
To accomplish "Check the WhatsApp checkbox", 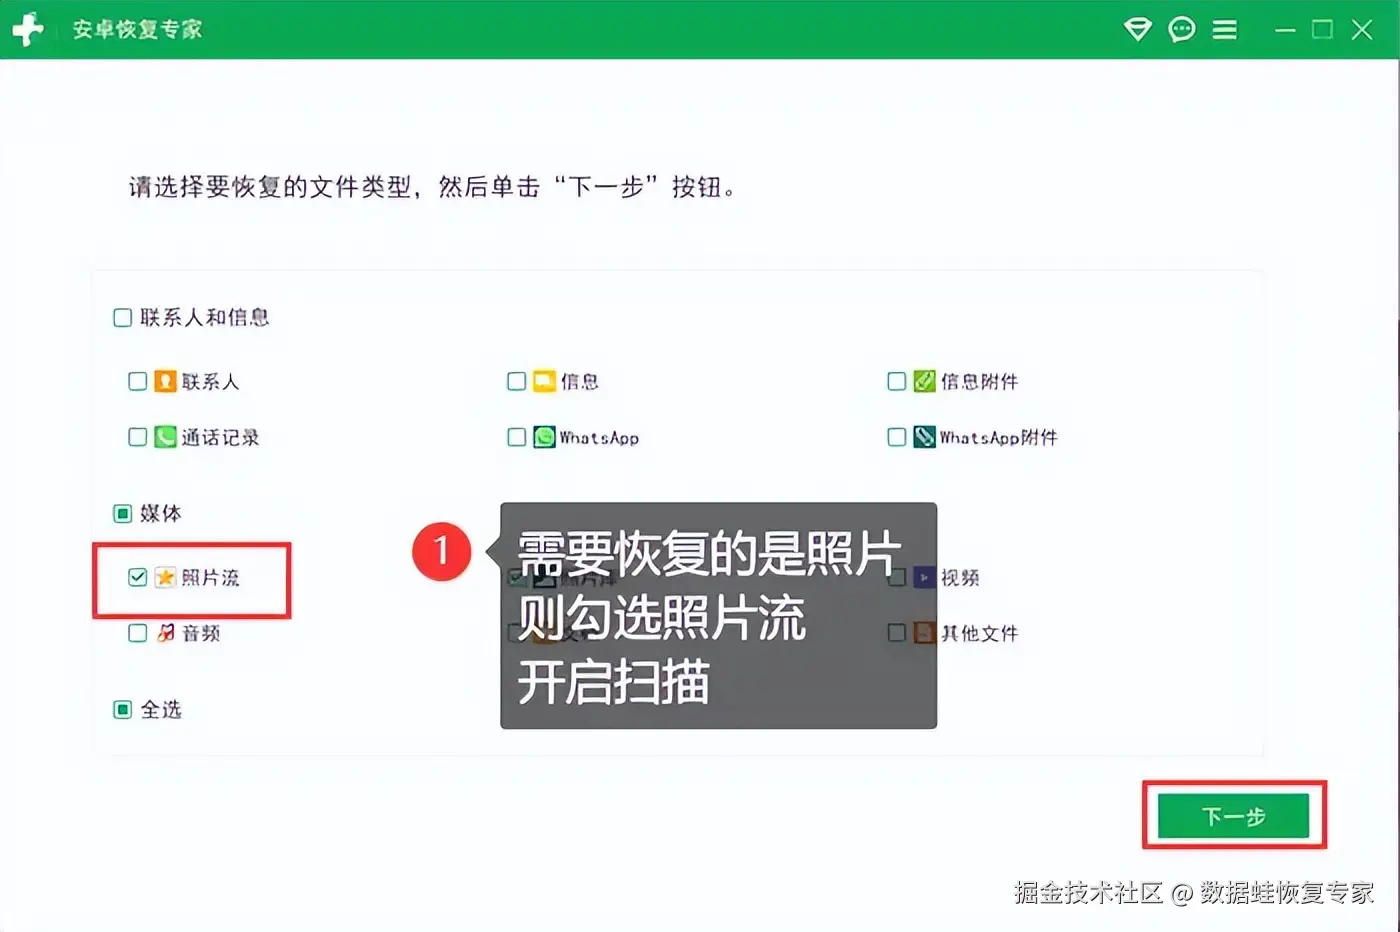I will pos(517,437).
